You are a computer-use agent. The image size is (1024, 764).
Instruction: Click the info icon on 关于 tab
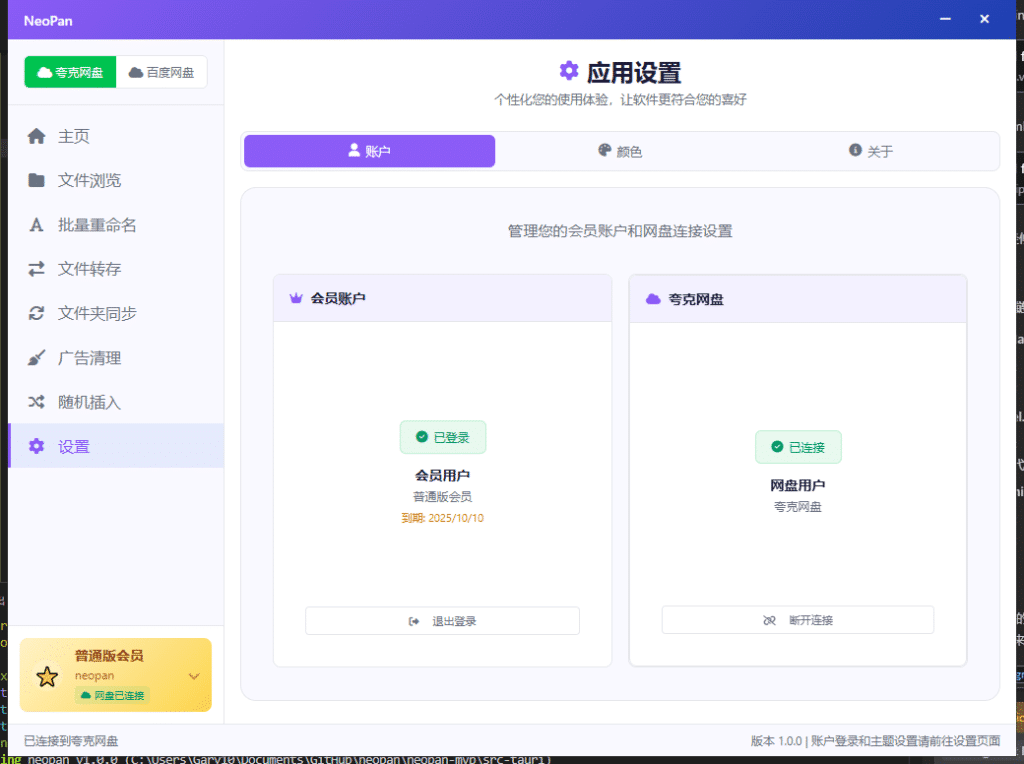point(856,150)
